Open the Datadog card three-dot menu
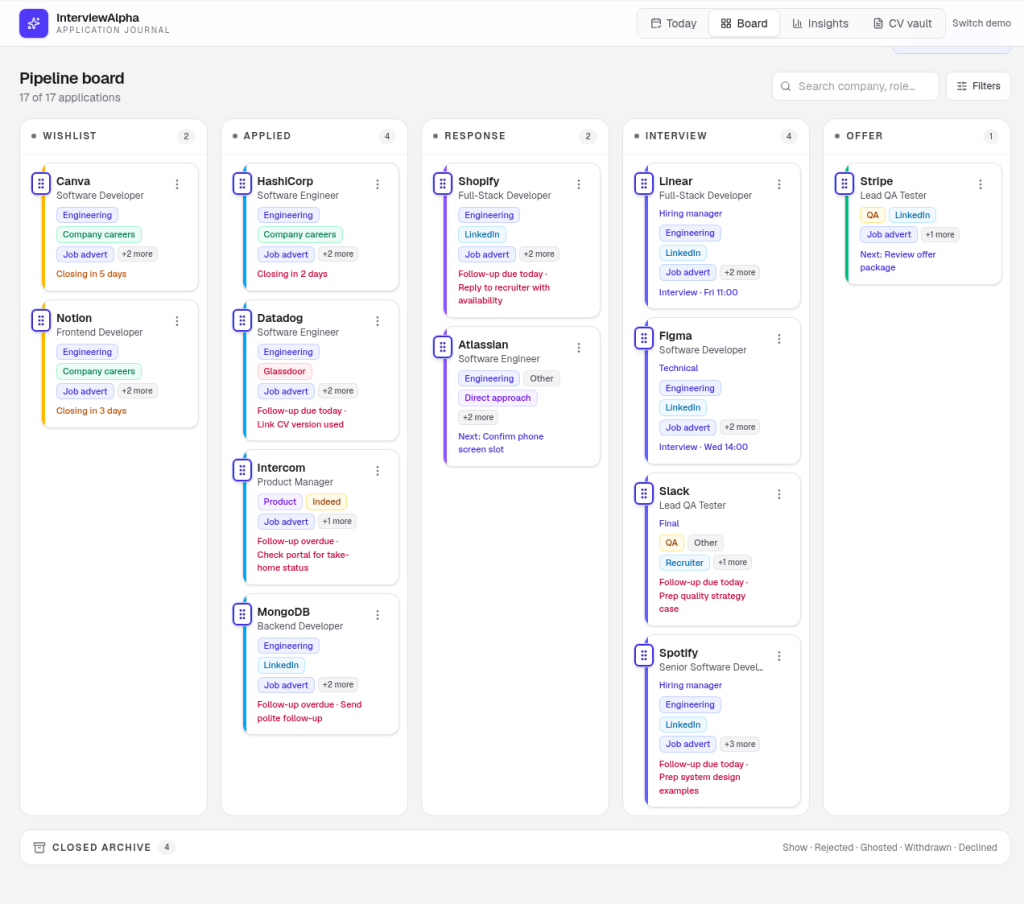 (x=377, y=321)
